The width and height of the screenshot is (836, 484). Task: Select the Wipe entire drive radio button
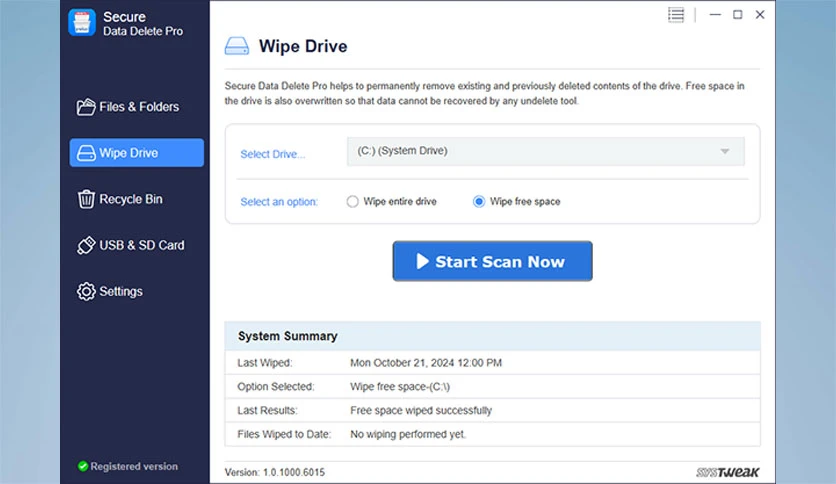(352, 201)
